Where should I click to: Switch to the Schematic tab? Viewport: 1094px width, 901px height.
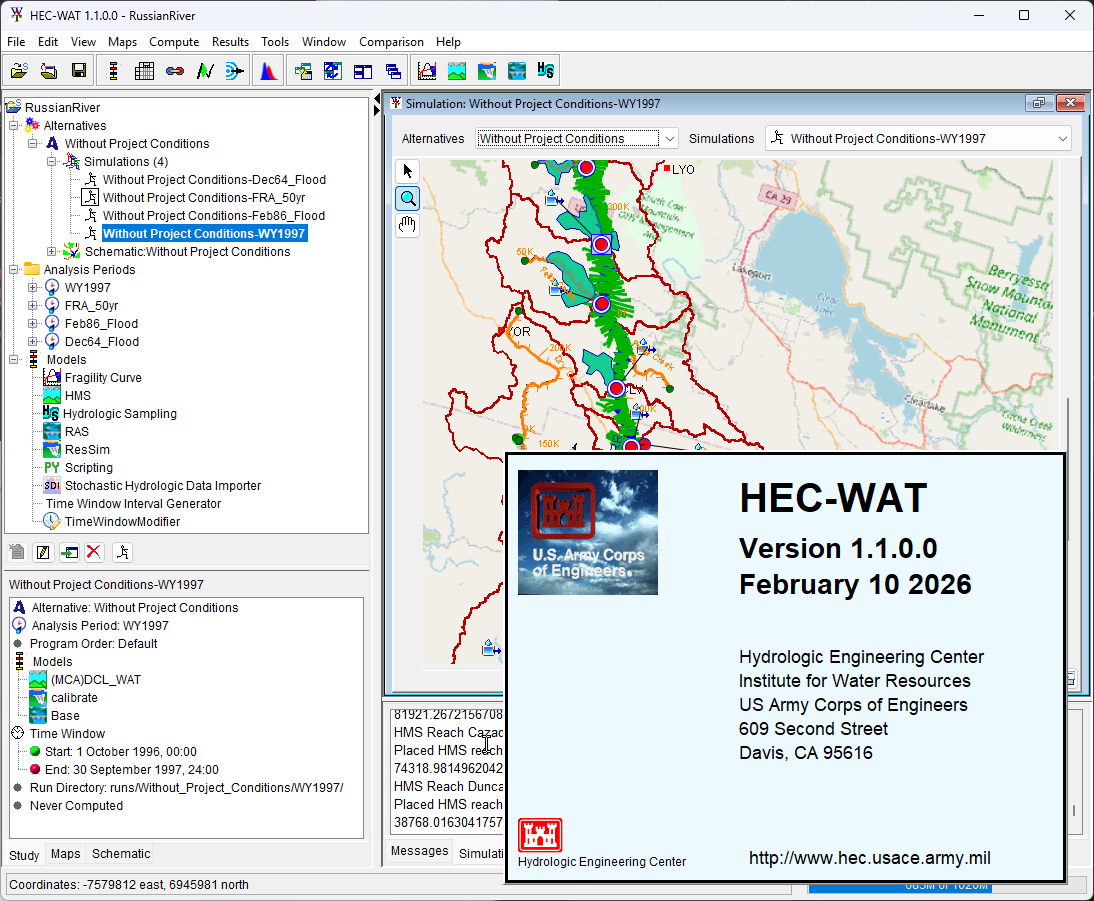pyautogui.click(x=121, y=854)
